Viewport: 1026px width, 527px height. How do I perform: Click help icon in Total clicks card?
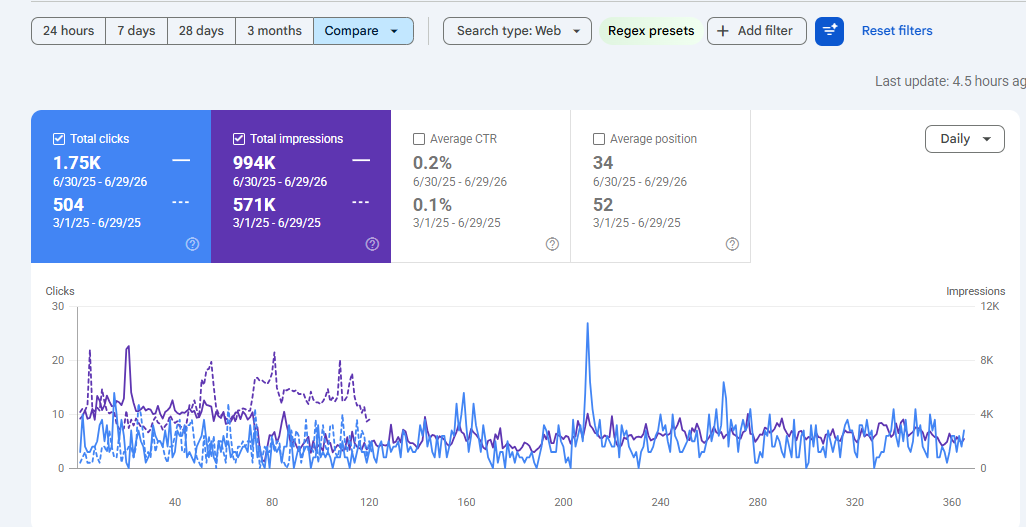[192, 244]
